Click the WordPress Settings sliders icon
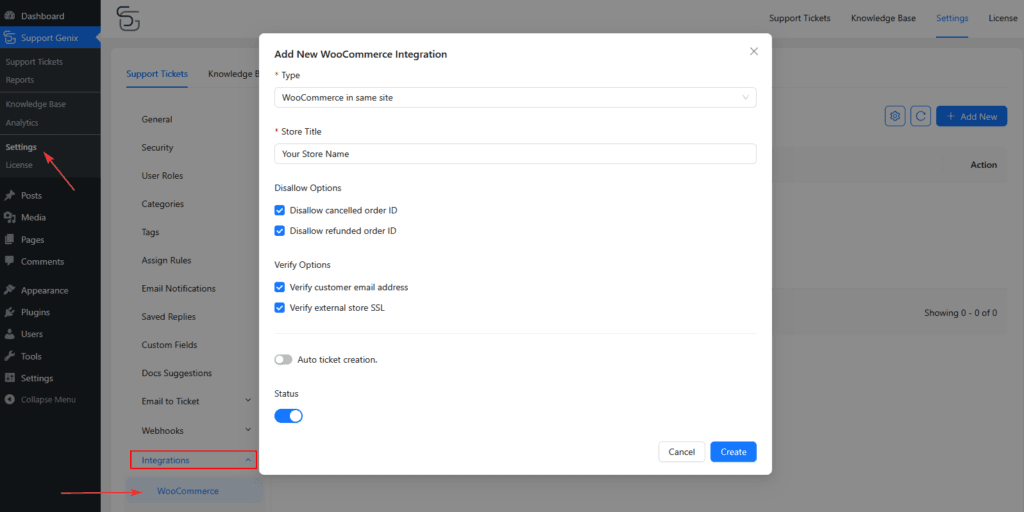 pos(10,378)
